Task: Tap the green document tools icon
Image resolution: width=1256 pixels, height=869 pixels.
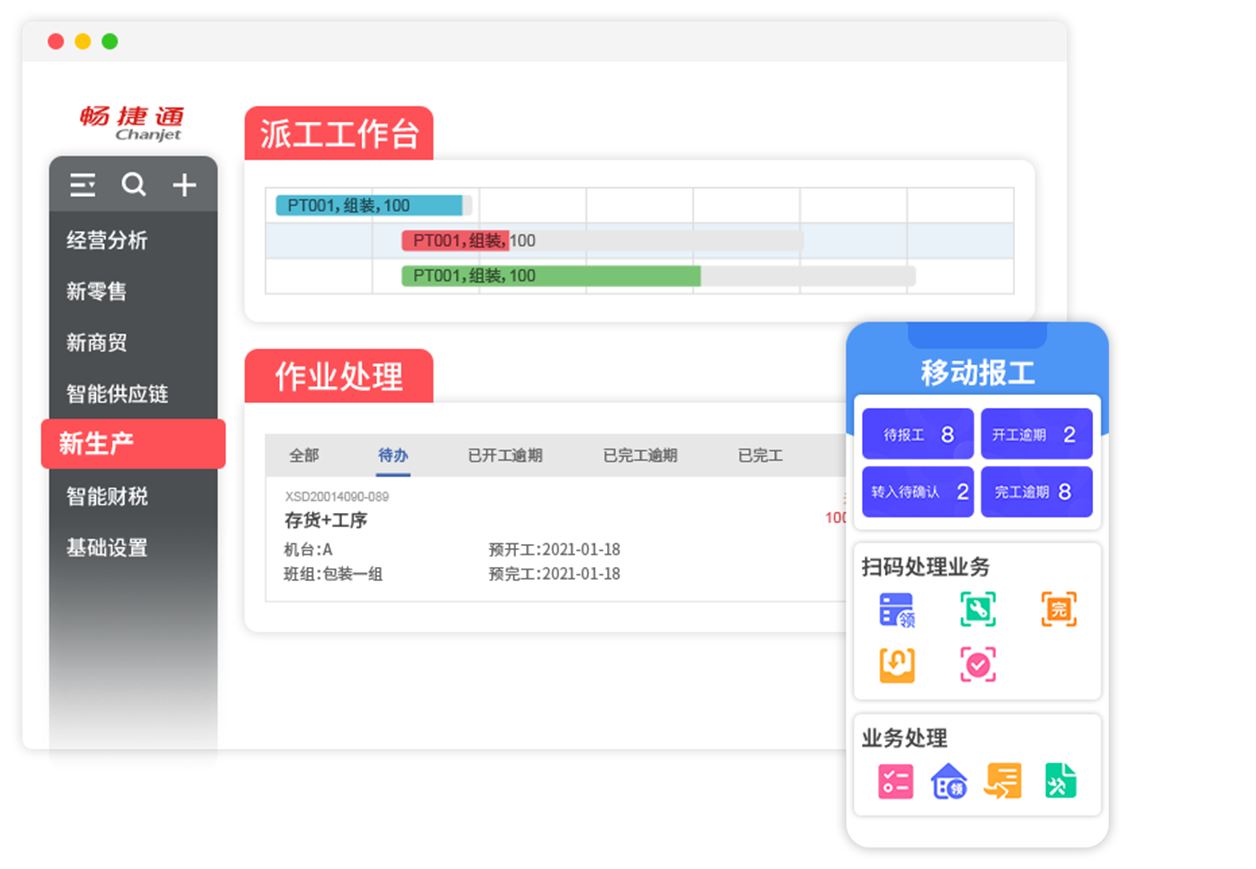Action: click(1060, 781)
